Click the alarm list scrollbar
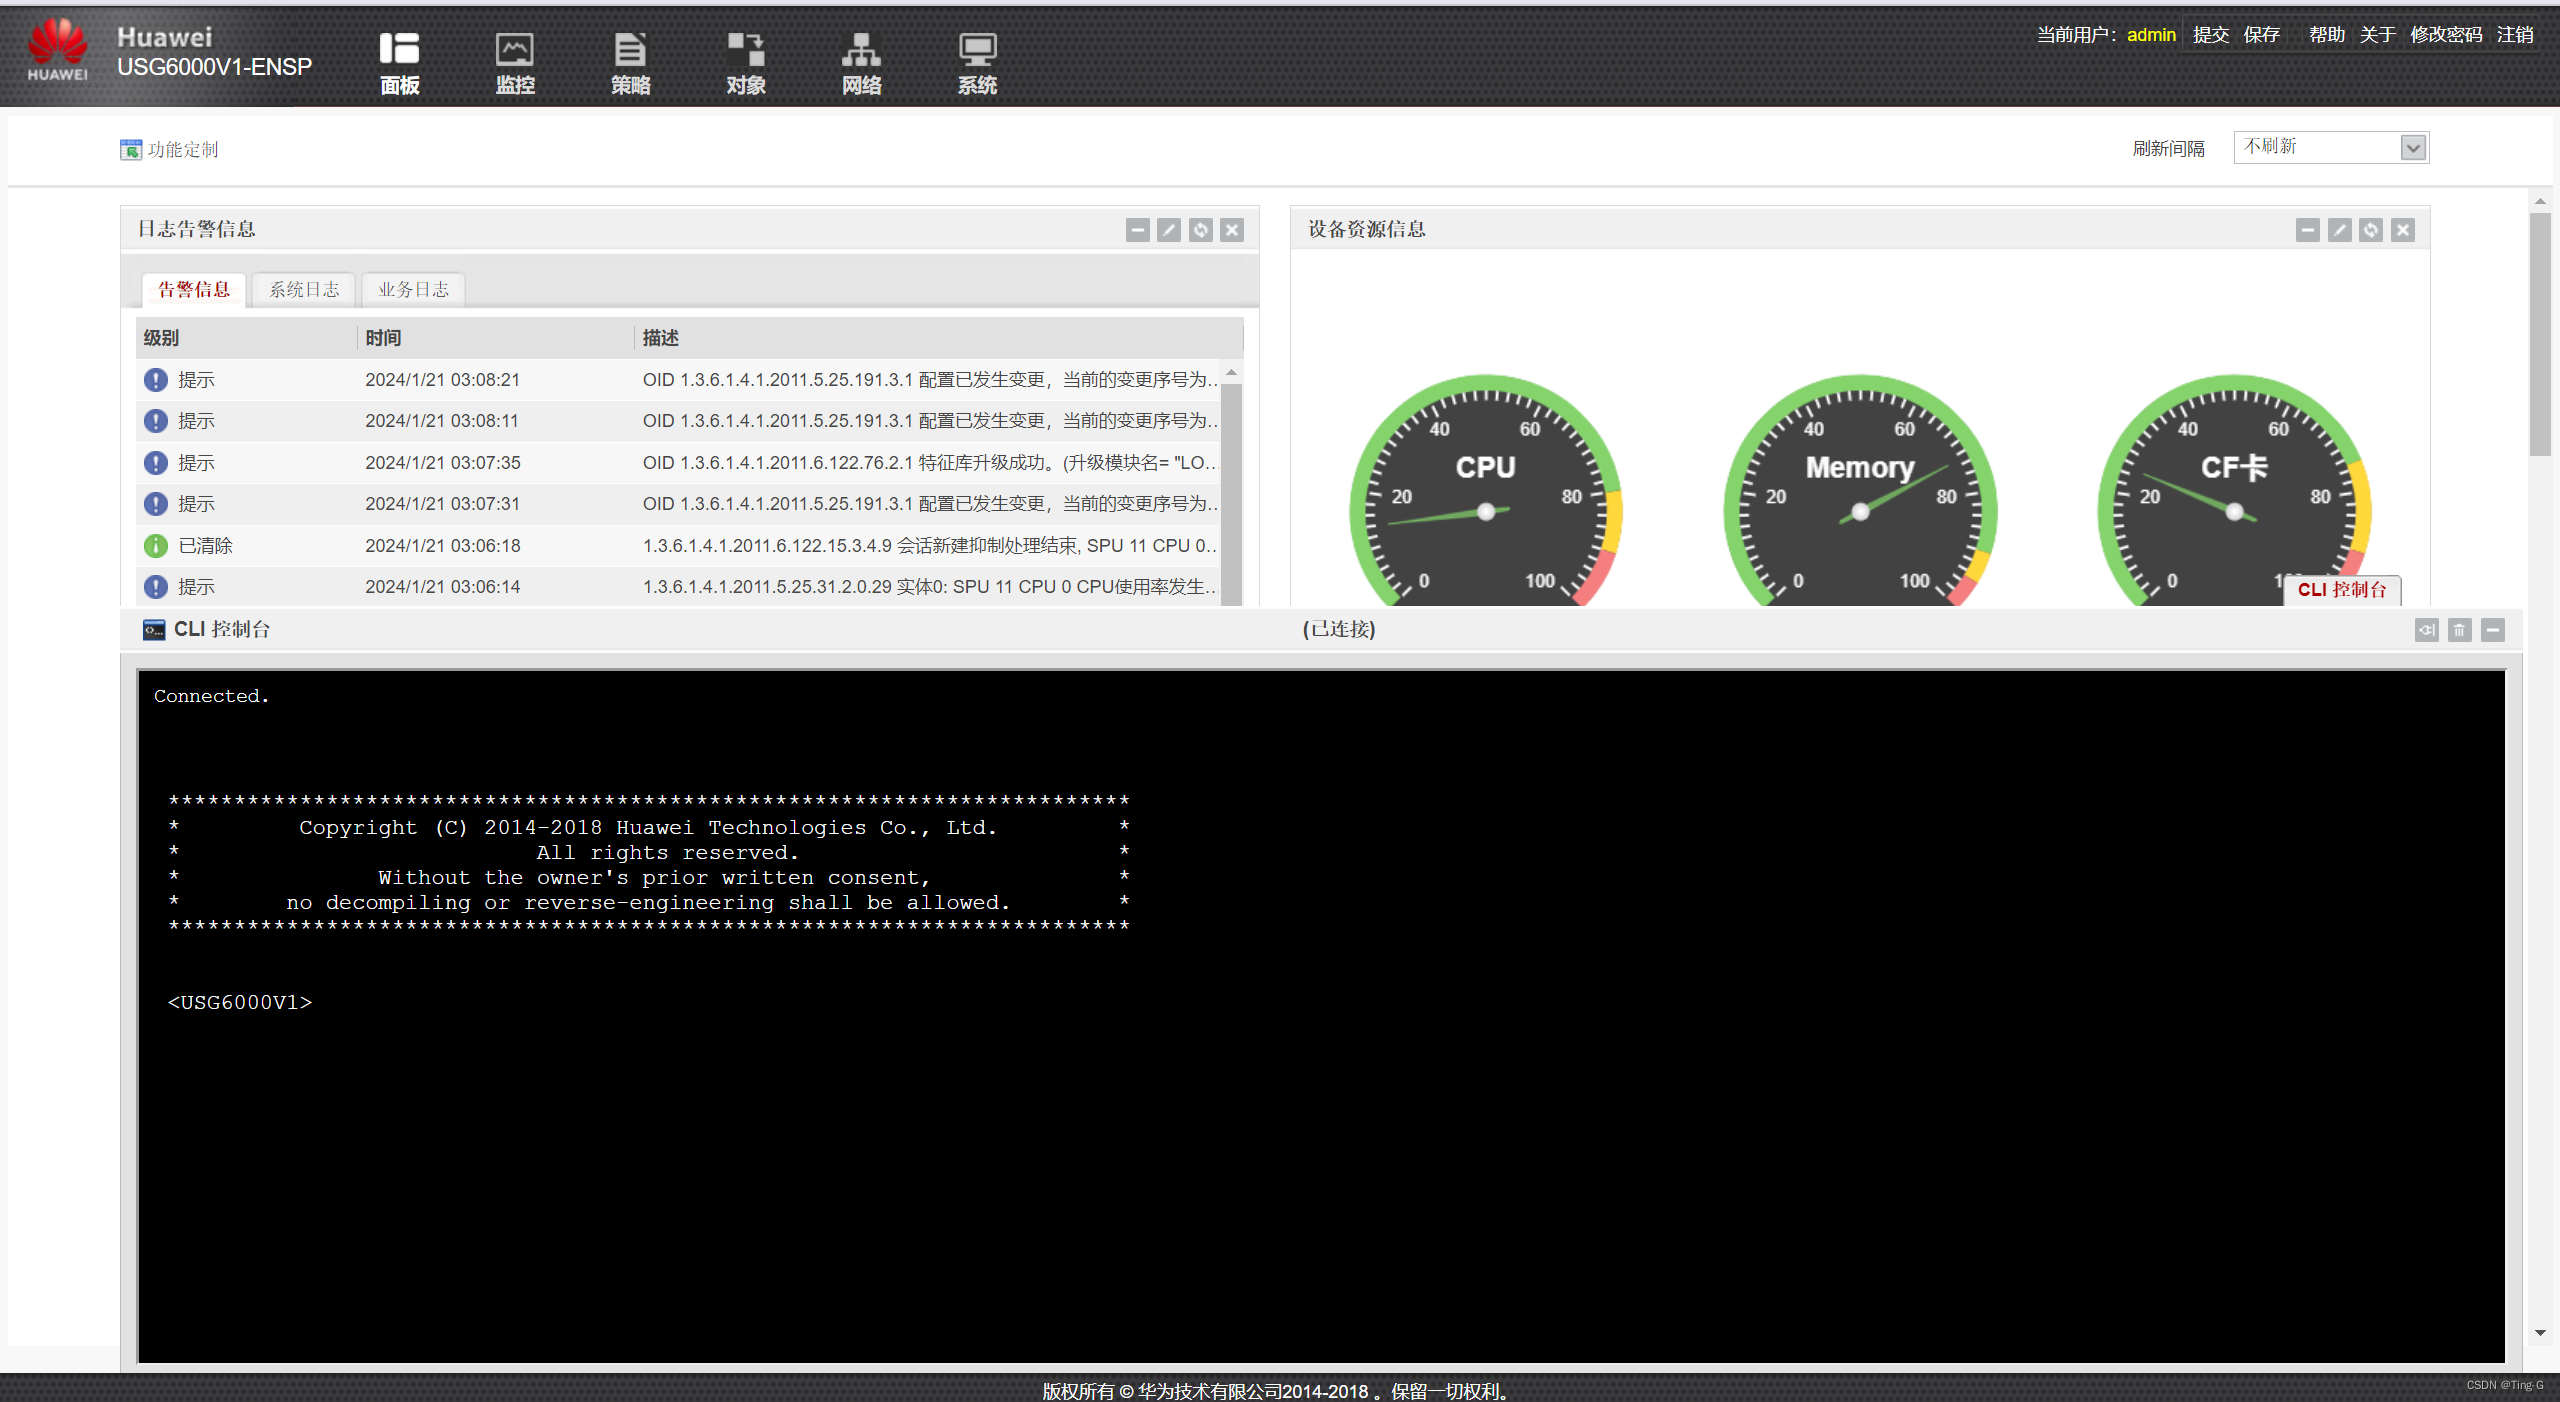Screen dimensions: 2560x1402 point(1232,490)
